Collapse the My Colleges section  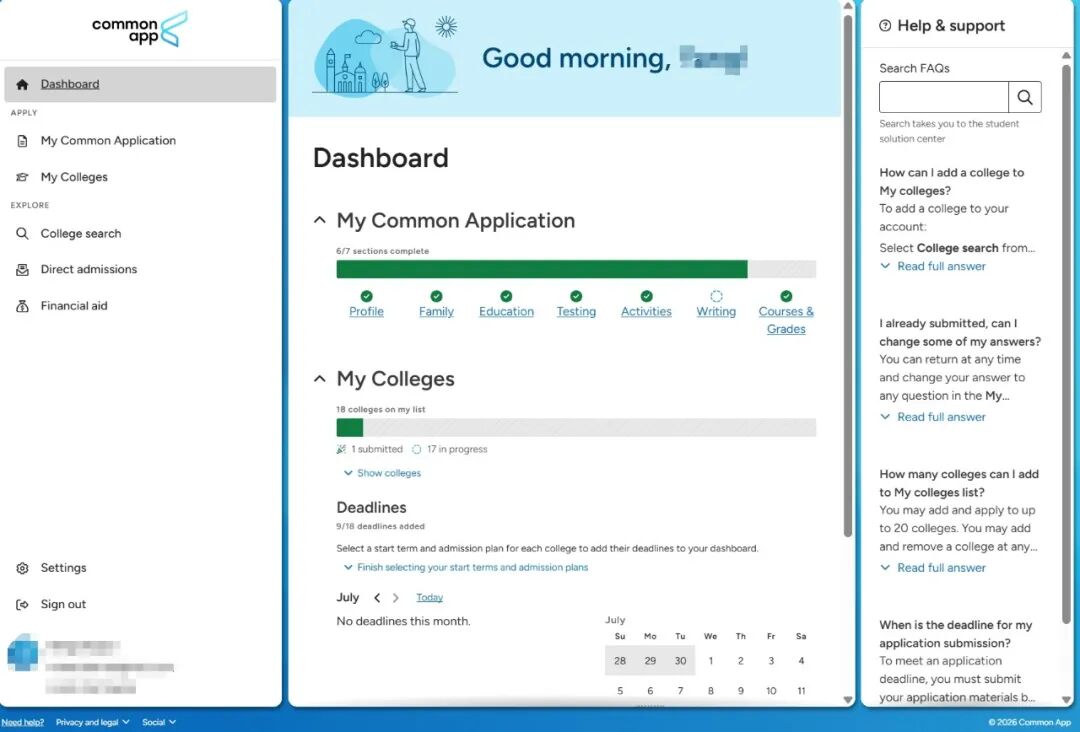click(x=320, y=379)
